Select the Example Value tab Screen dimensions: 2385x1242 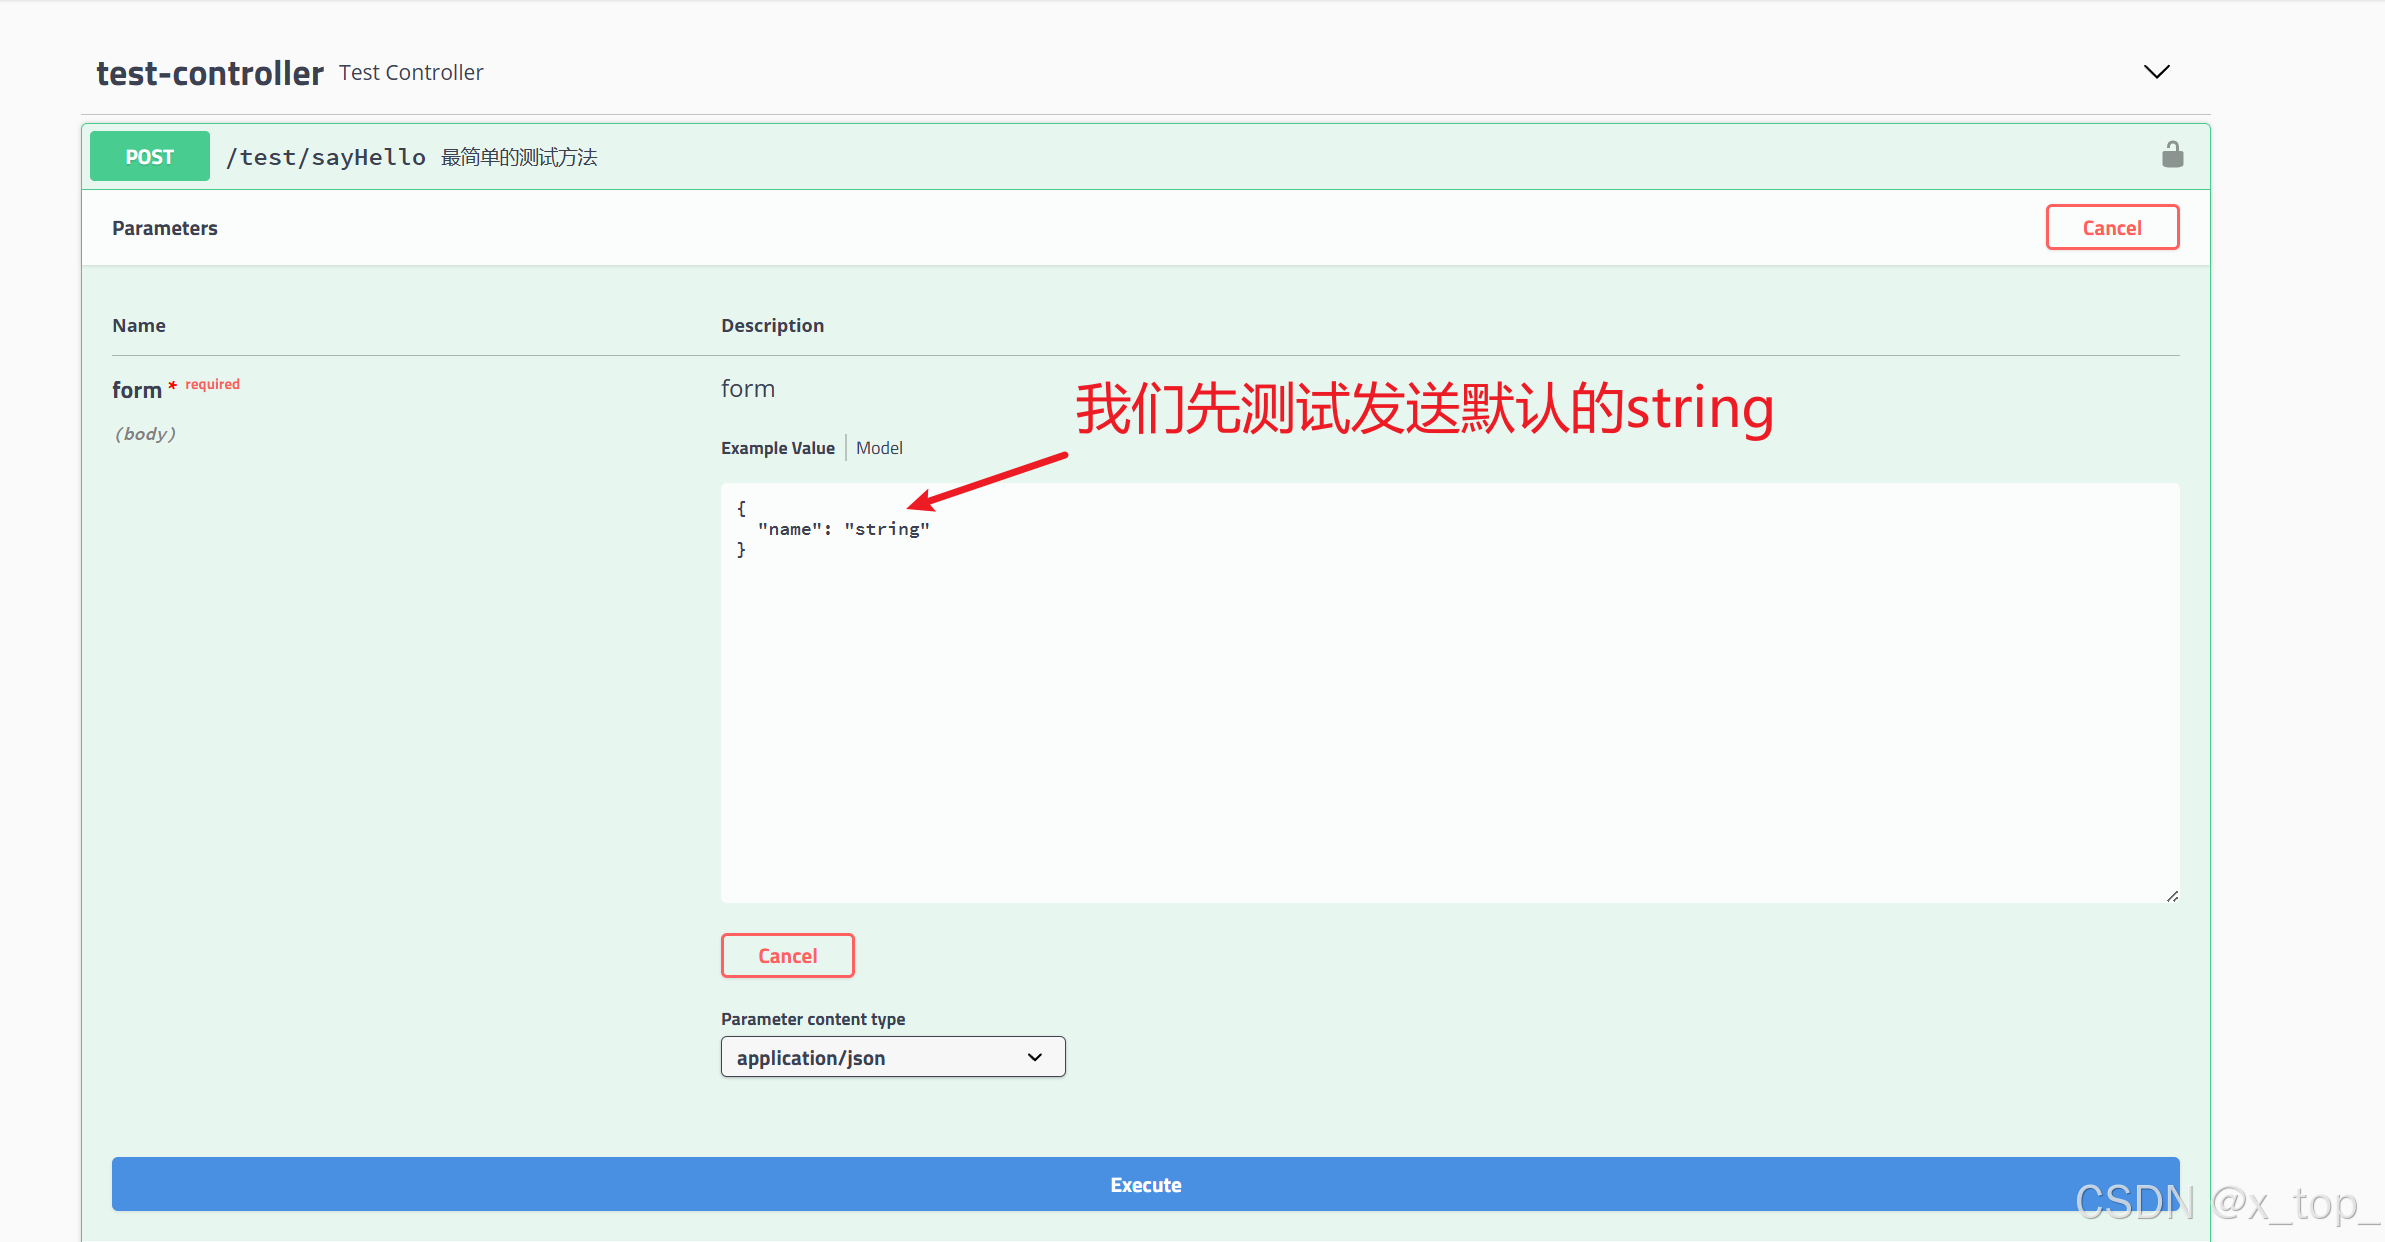click(x=777, y=448)
